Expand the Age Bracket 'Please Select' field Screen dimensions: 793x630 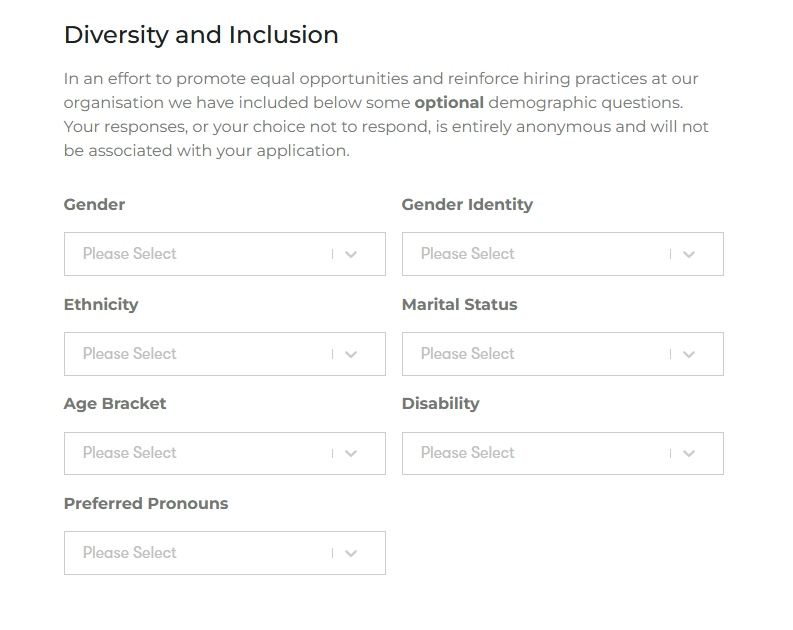click(x=130, y=453)
